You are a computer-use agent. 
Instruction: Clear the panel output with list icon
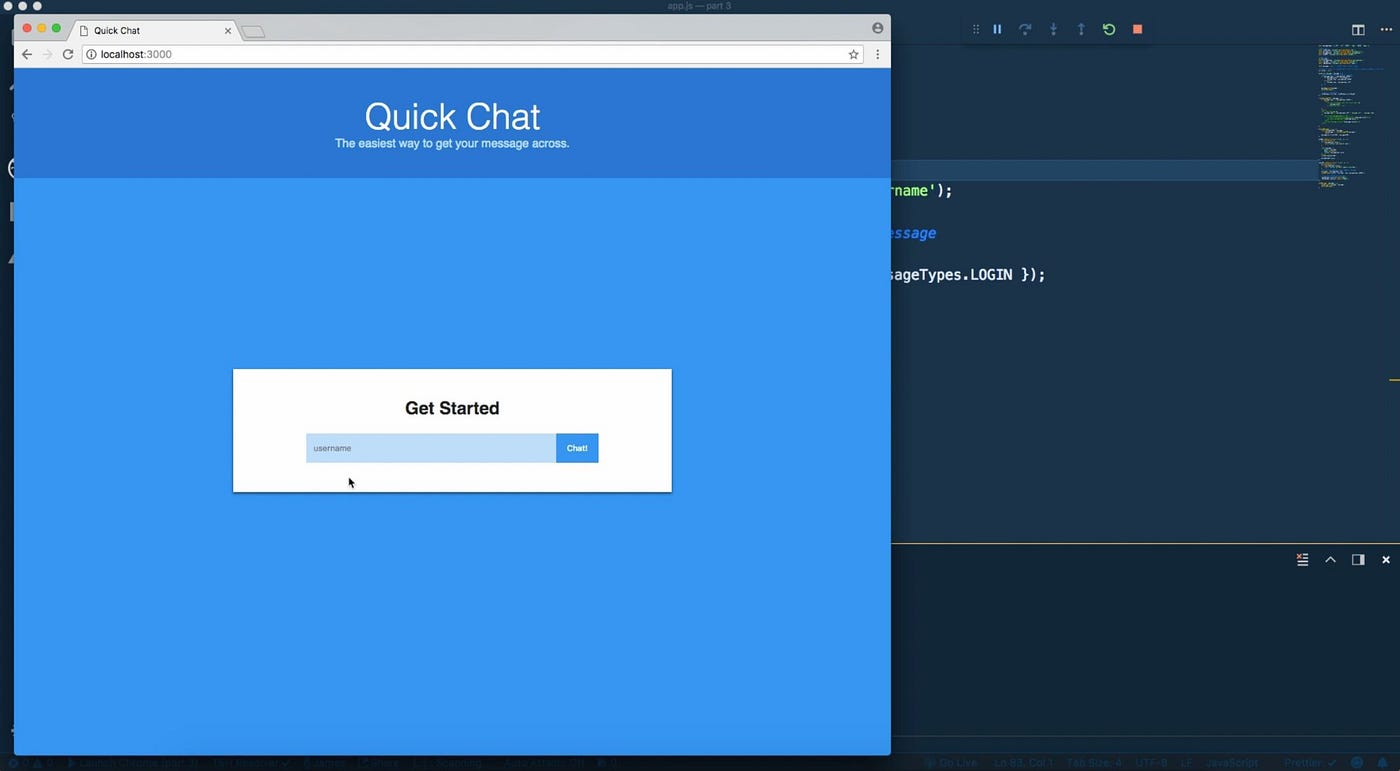(x=1302, y=560)
